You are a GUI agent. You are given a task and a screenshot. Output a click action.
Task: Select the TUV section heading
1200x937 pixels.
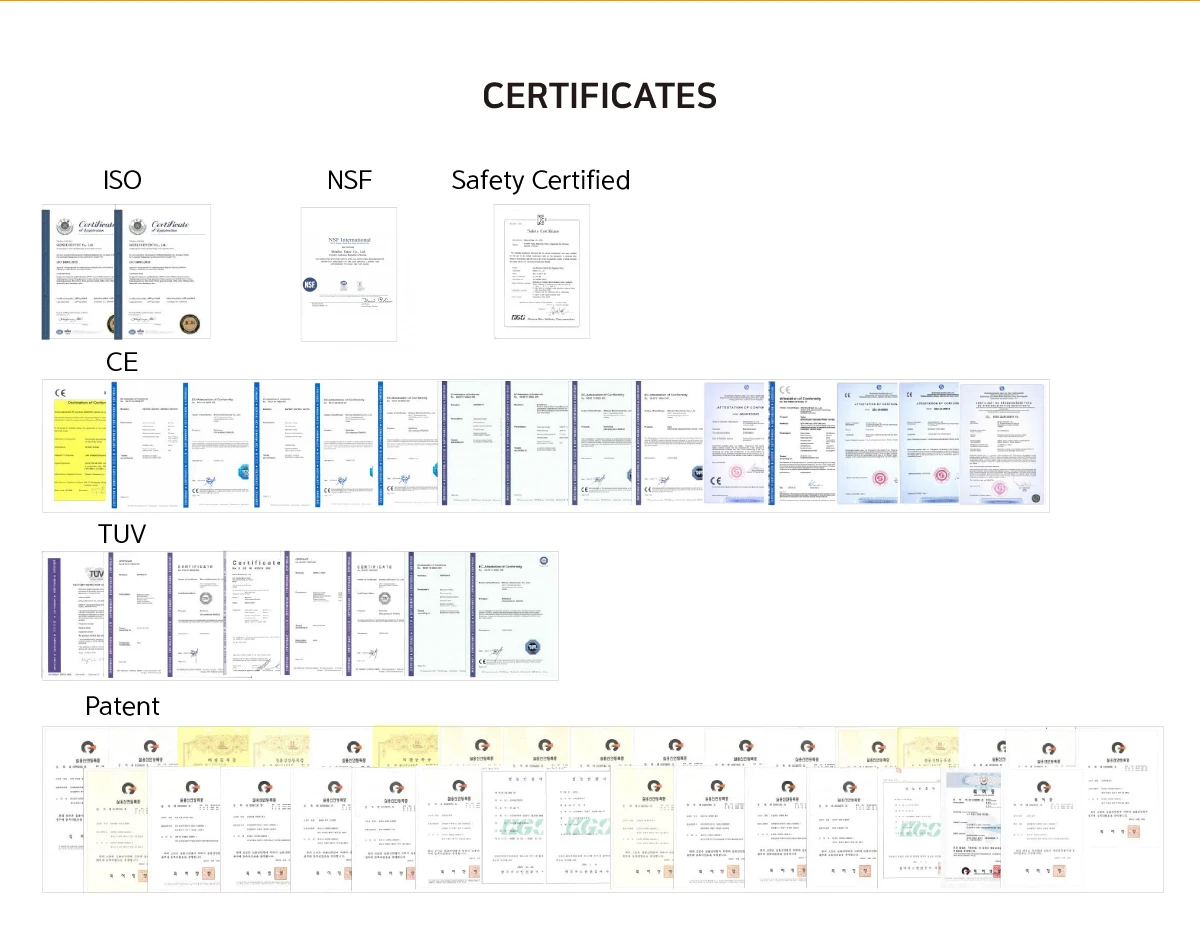[121, 534]
